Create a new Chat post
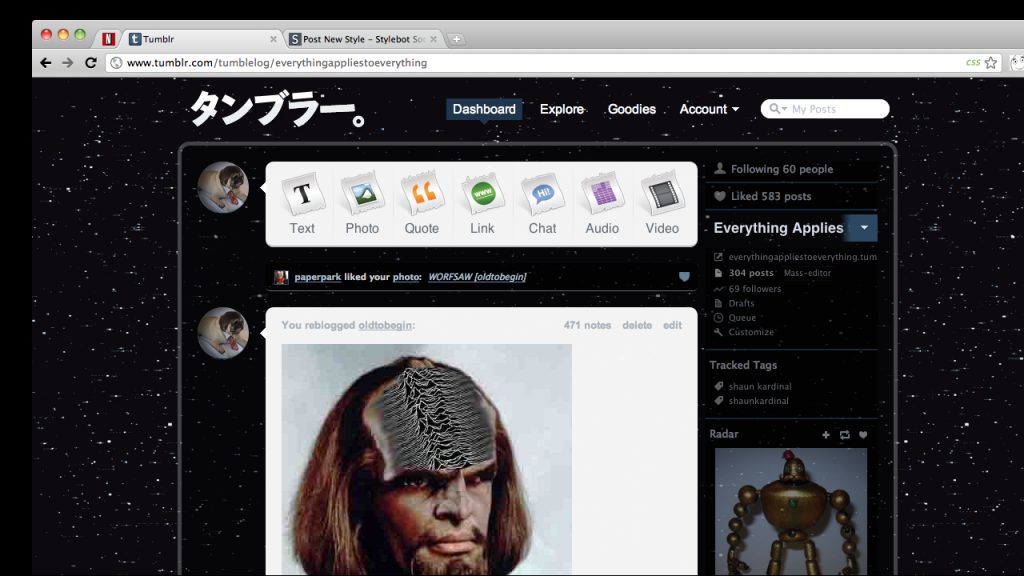Viewport: 1024px width, 576px height. click(543, 203)
